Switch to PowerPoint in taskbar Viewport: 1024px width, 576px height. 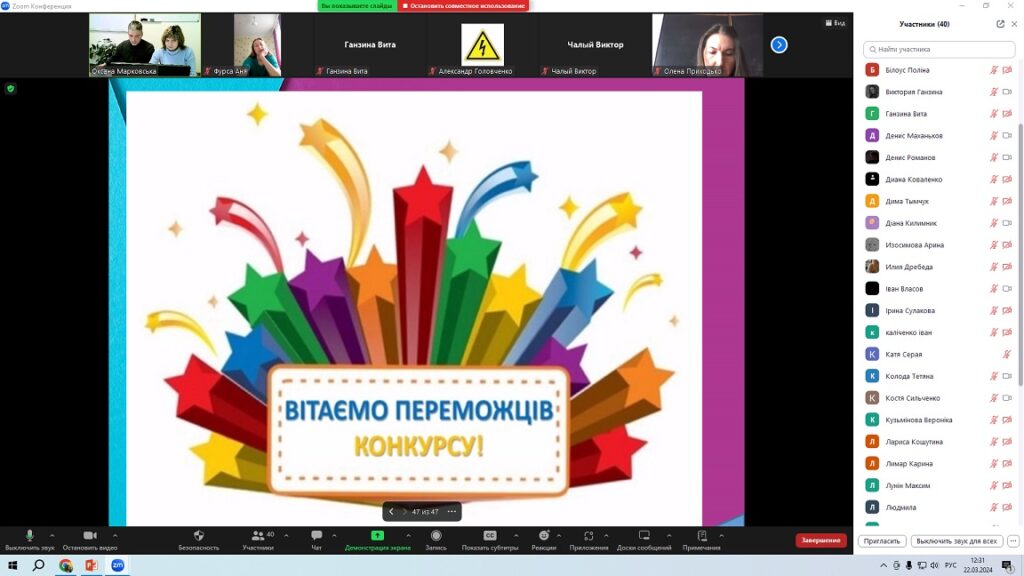point(91,566)
